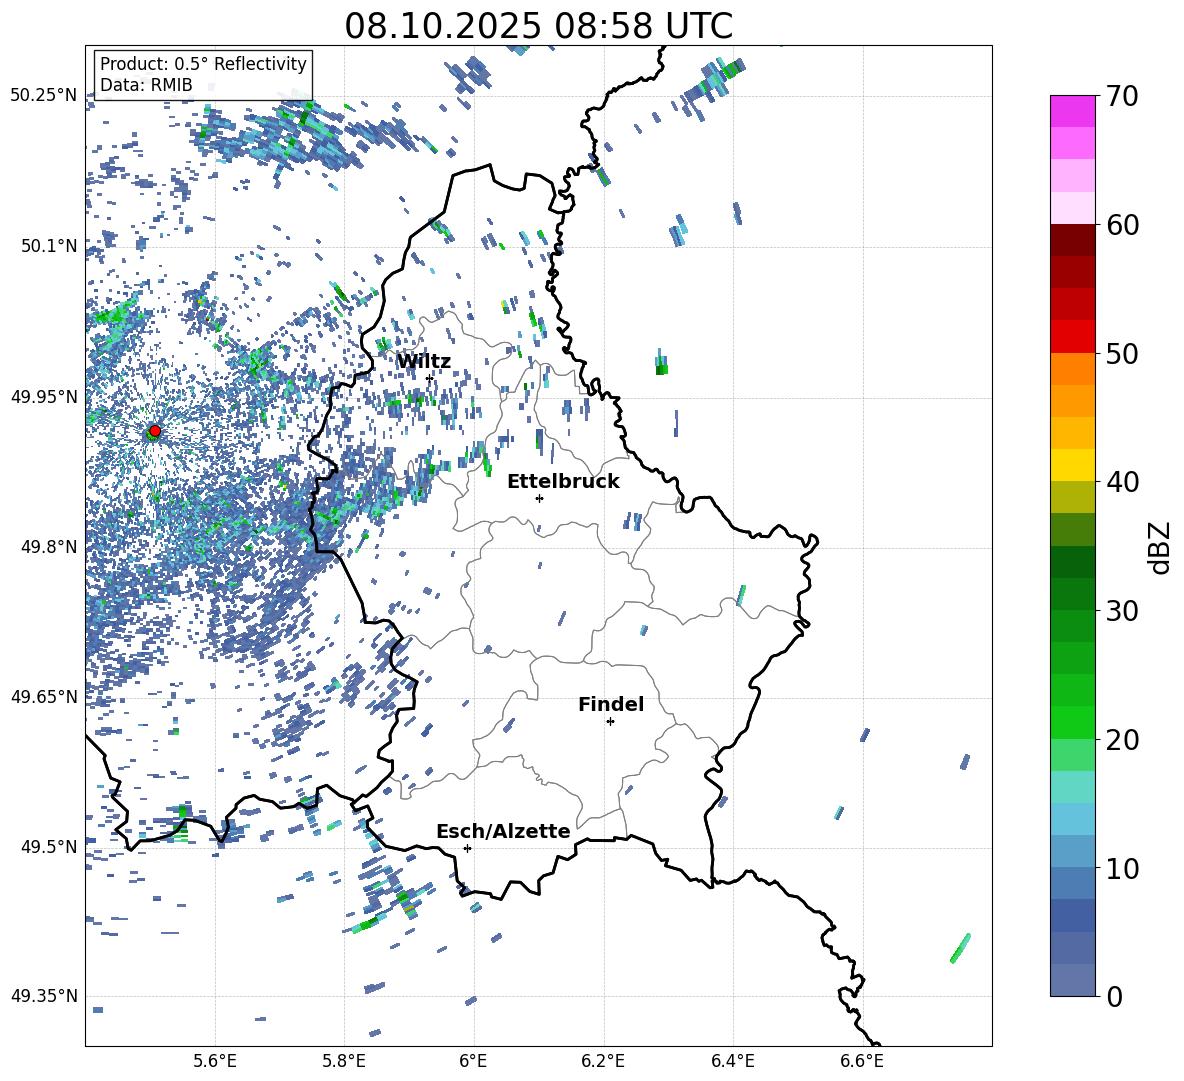1184x1081 pixels.
Task: Click the Esch/Alzette city label
Action: tap(503, 831)
